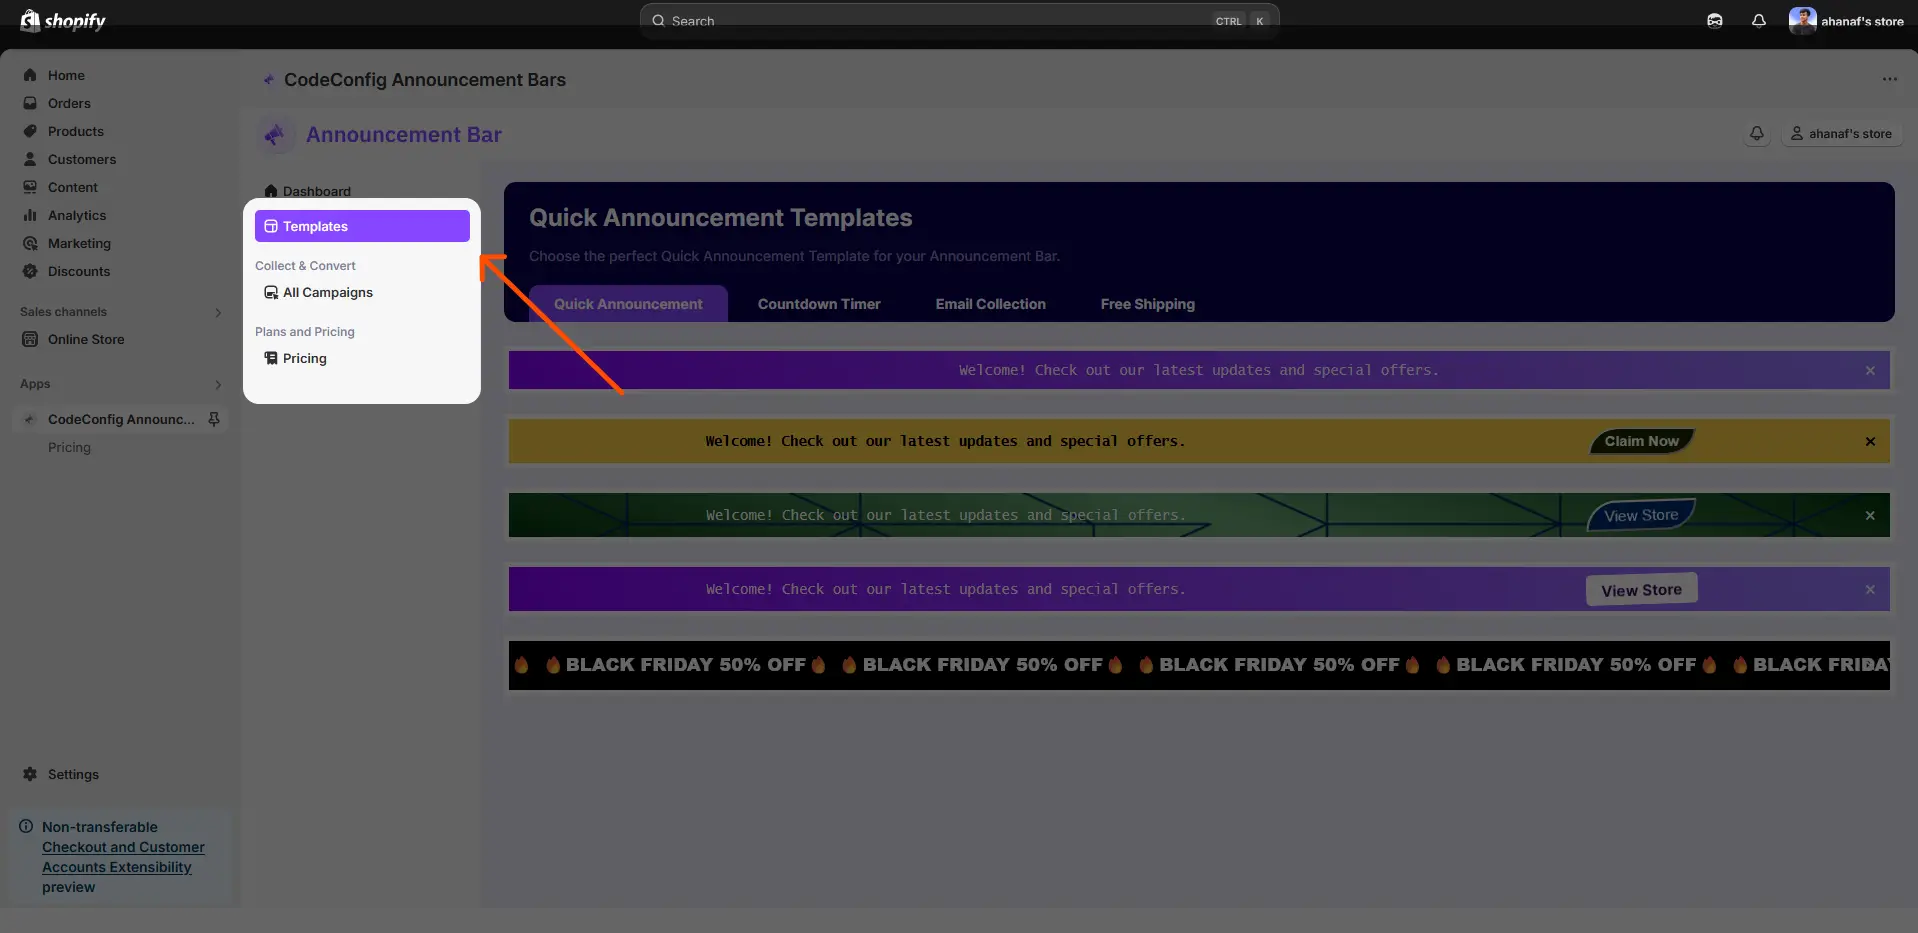
Task: Click the Claim Now button
Action: (x=1642, y=441)
